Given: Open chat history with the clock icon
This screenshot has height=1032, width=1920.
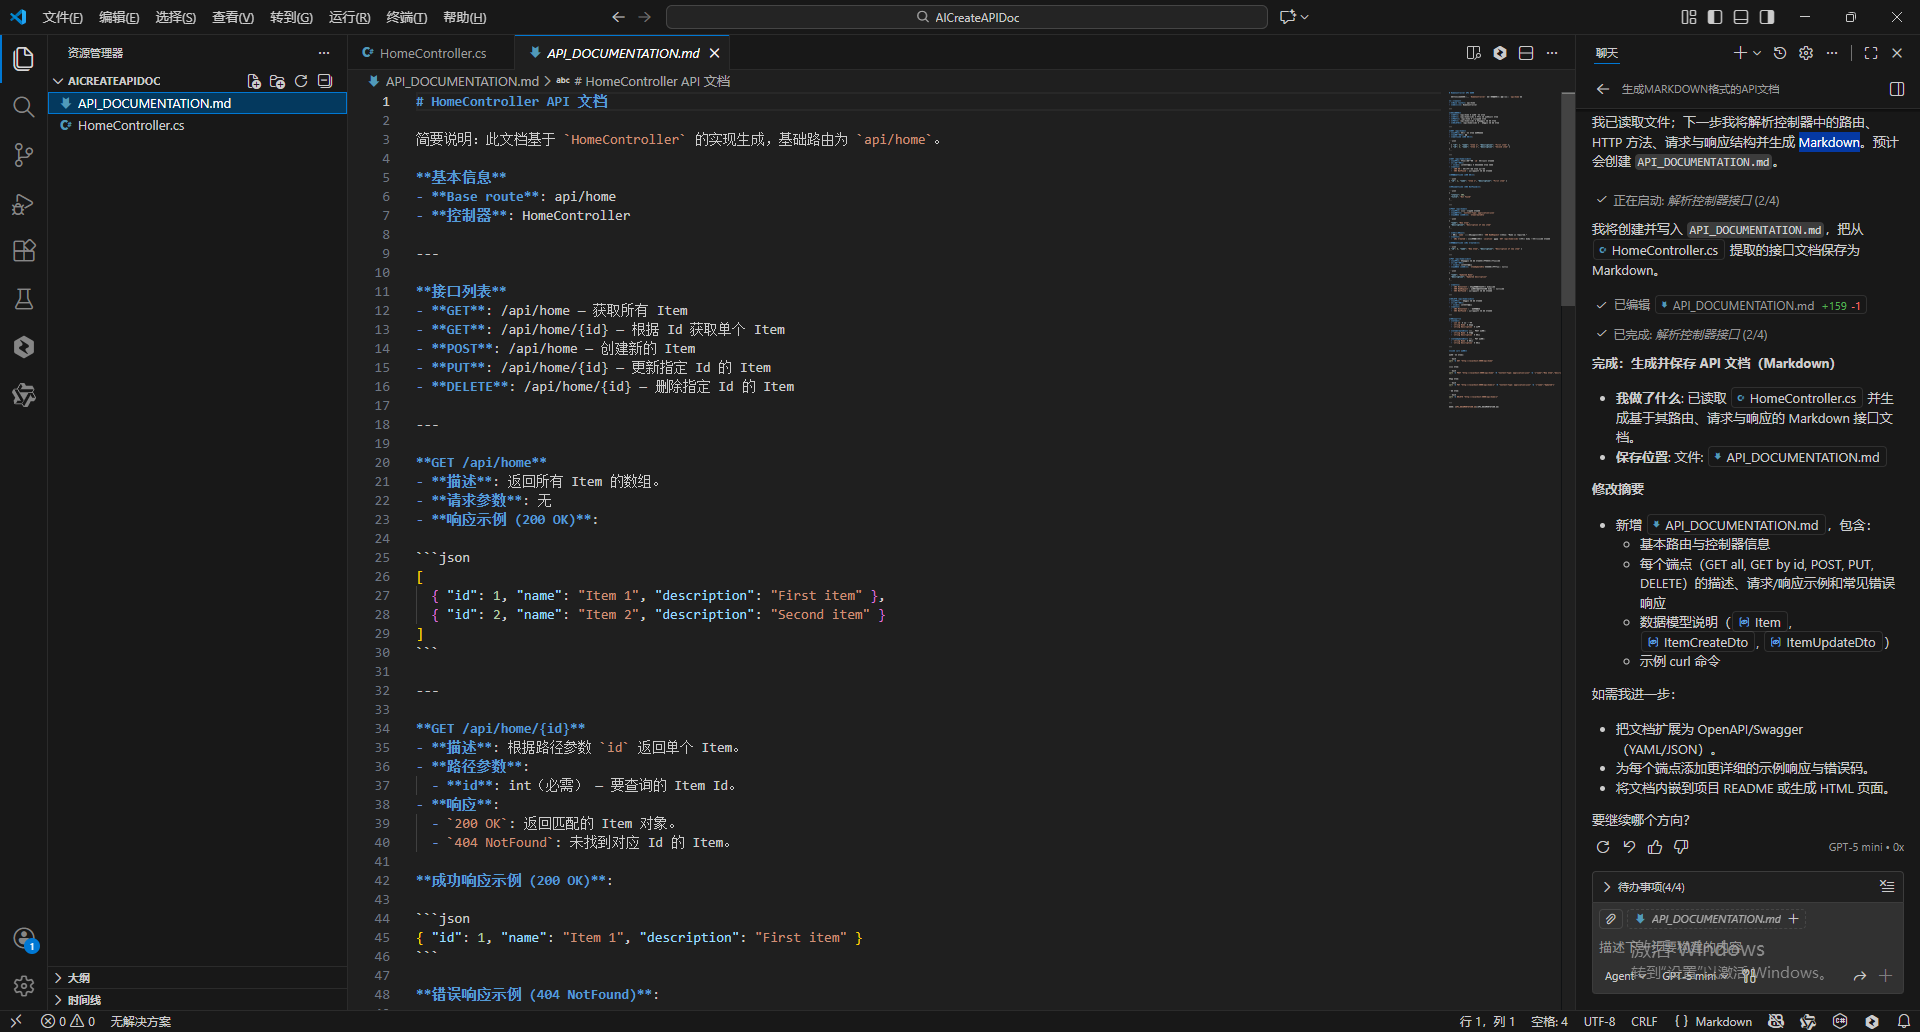Looking at the screenshot, I should coord(1780,53).
